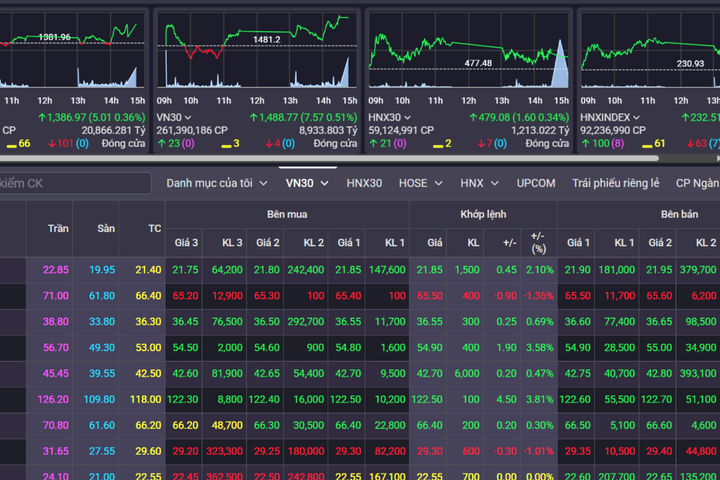Switch to the HNX30 tab

point(364,183)
